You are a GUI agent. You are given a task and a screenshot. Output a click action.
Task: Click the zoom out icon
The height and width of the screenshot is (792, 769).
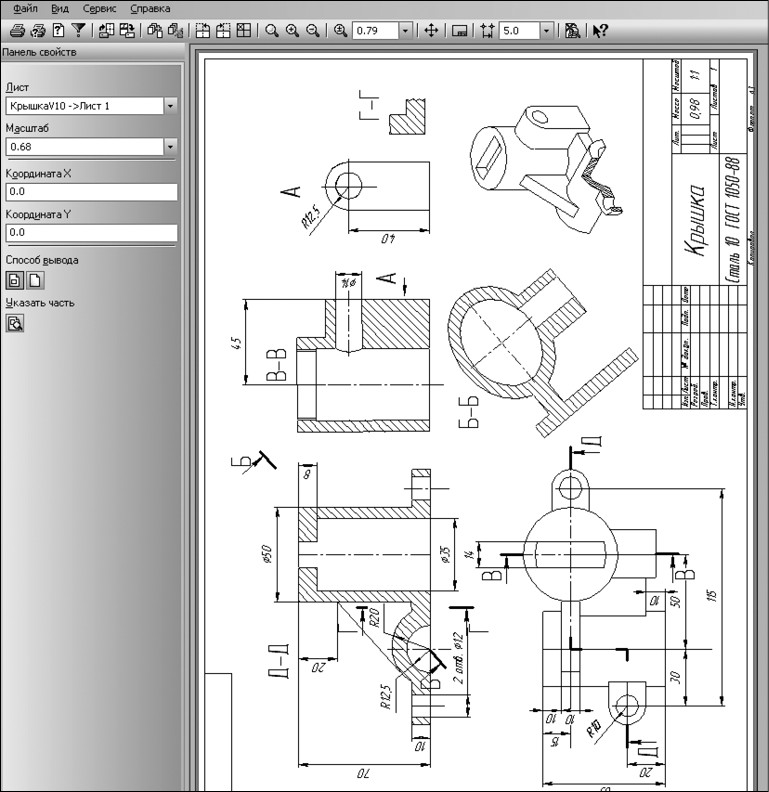tap(313, 31)
